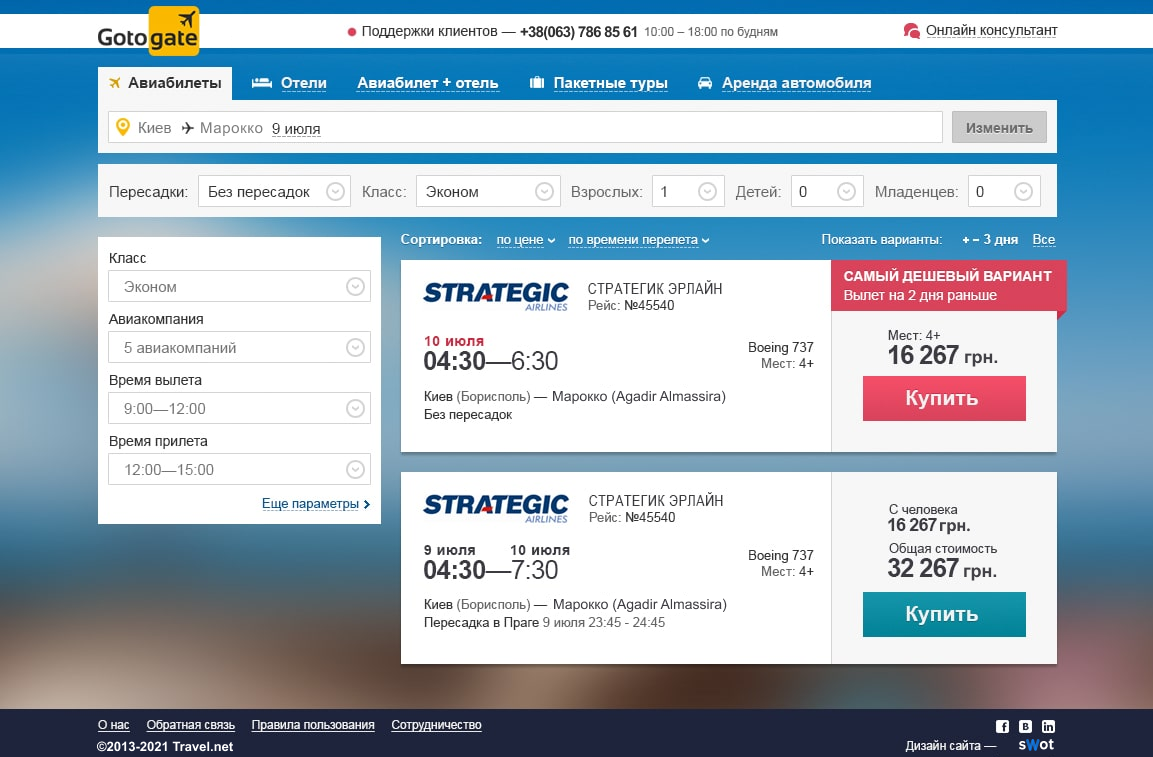Click the Strategic Airlines logo in the second flight card

[x=496, y=508]
